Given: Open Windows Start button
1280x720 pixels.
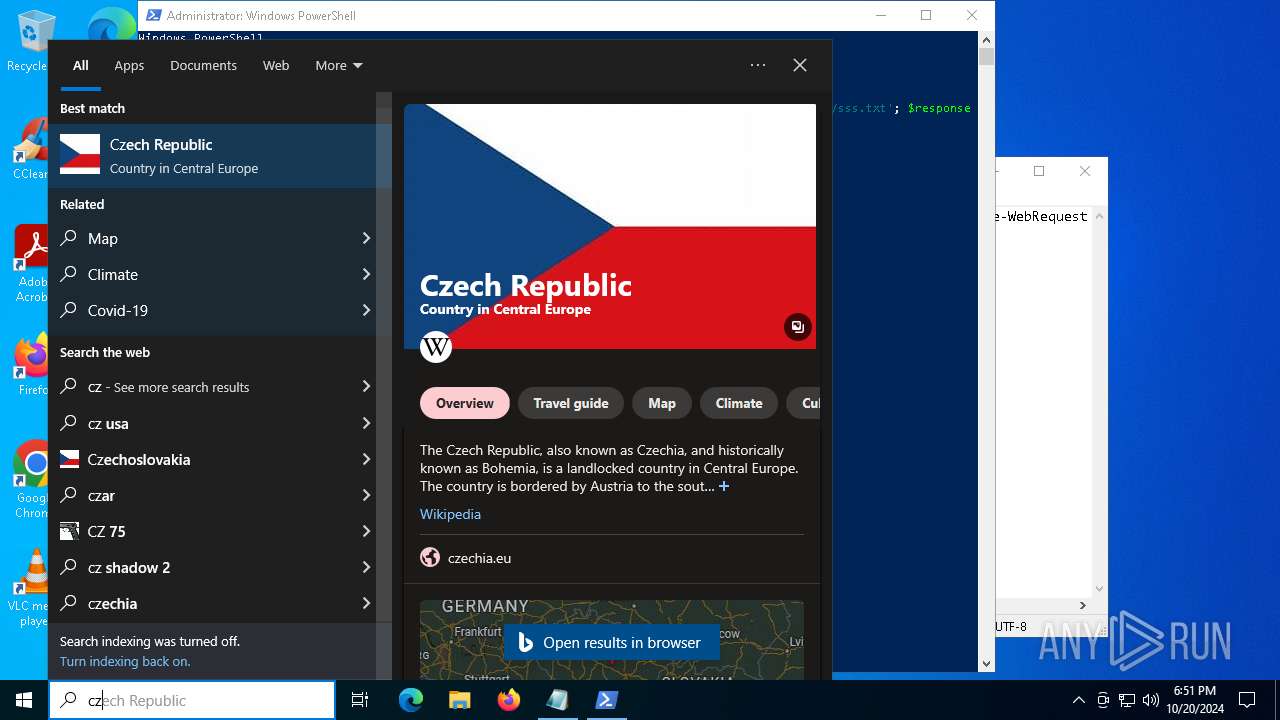Looking at the screenshot, I should (24, 700).
